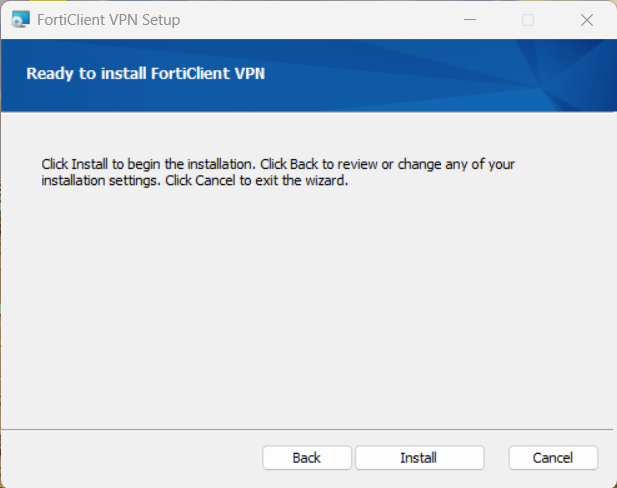Click the "FortiClient VPN Setup" window title
This screenshot has height=488, width=617.
pyautogui.click(x=109, y=20)
